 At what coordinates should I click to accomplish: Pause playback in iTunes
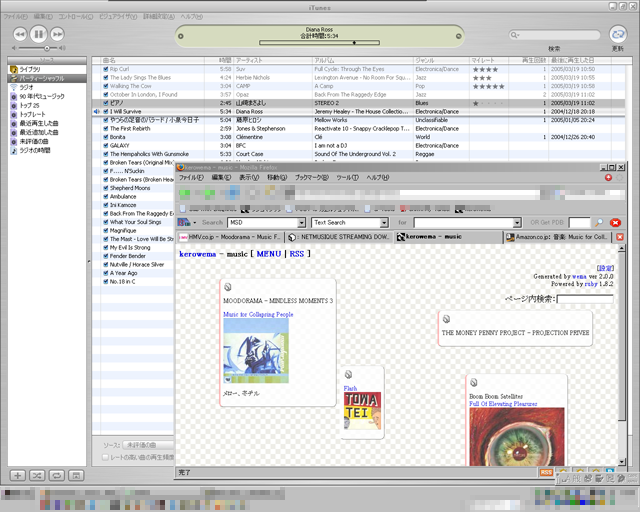[38, 34]
